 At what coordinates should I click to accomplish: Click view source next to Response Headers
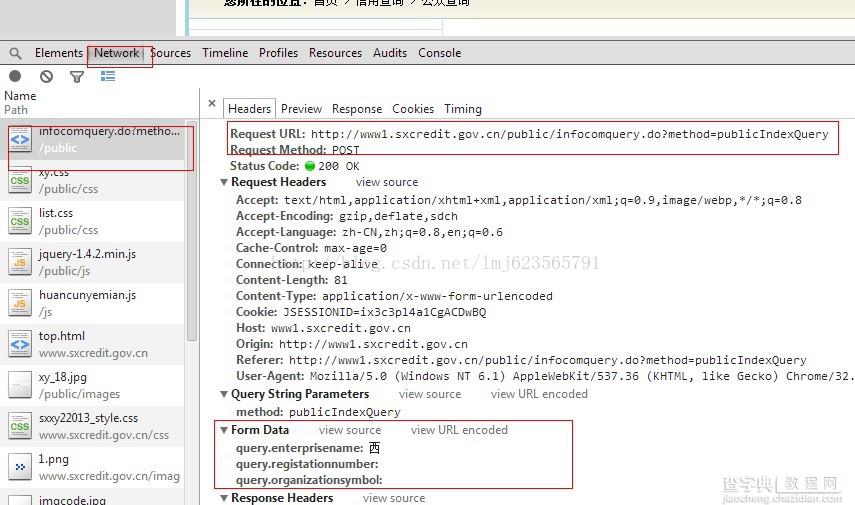click(394, 498)
